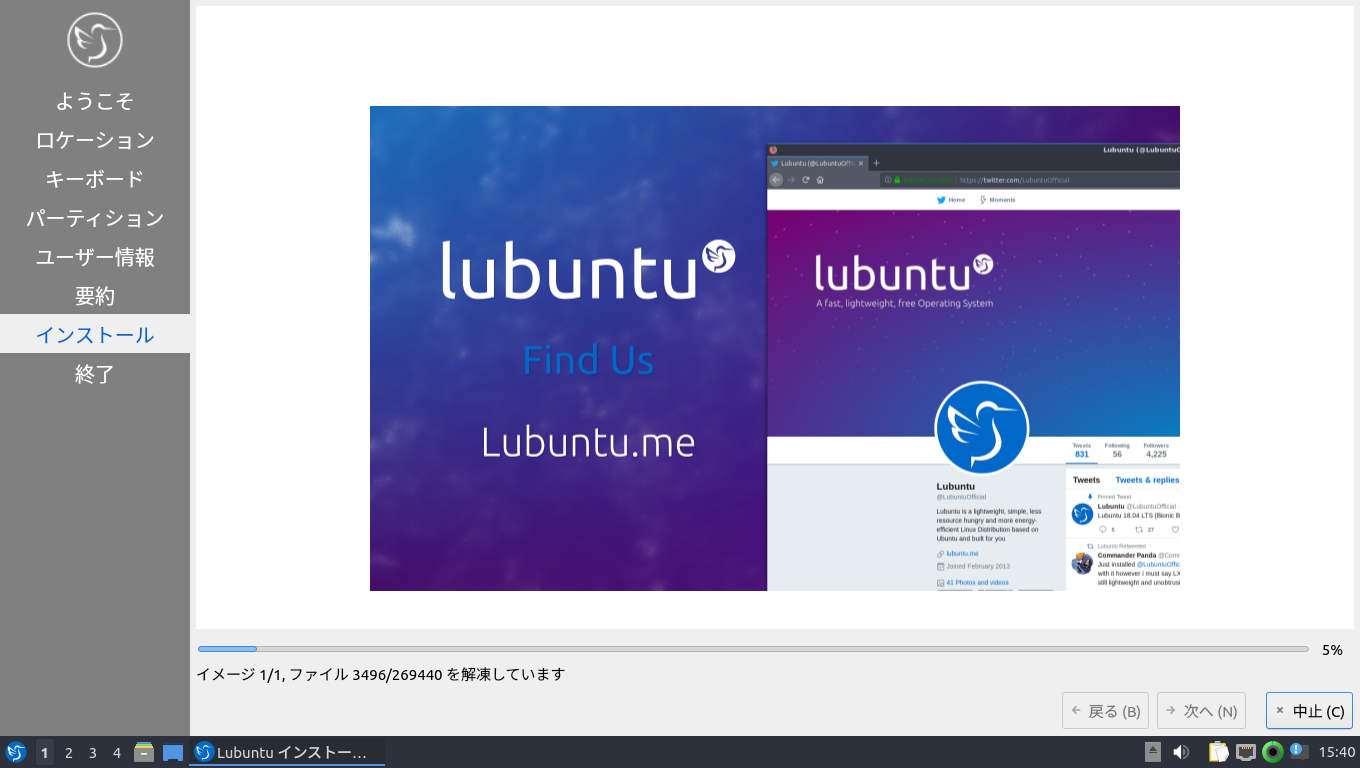Select the Lubuntu インストー... taskbar window entry
The width and height of the screenshot is (1360, 768).
point(287,752)
